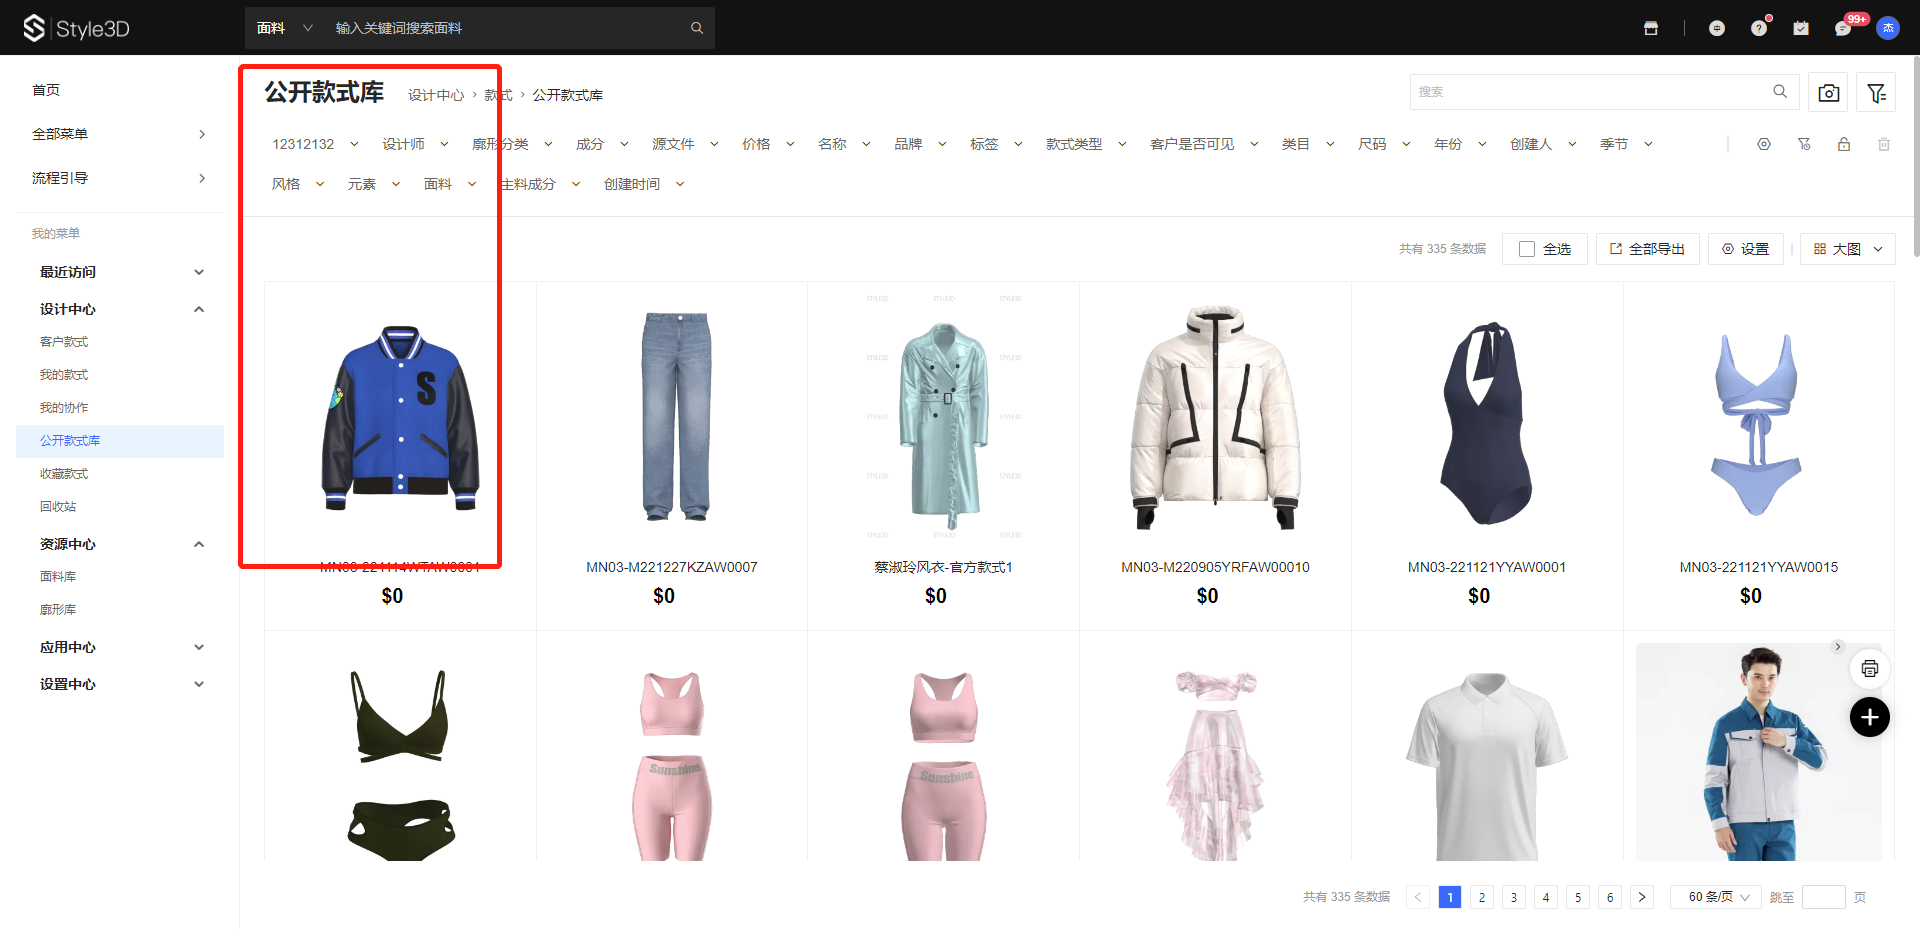Open image search camera button

pos(1829,92)
